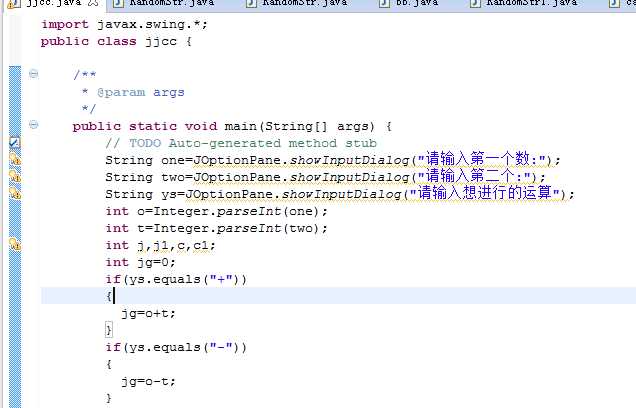Click the string "请输入第一个数:"

pos(482,160)
